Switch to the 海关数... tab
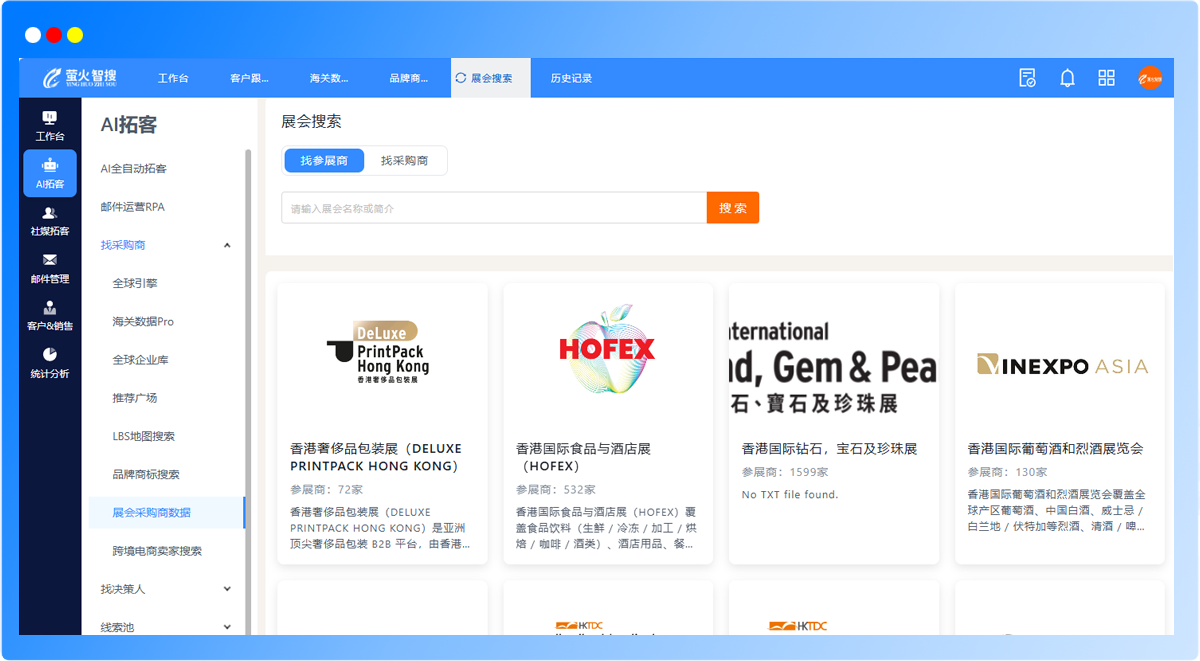 (x=329, y=78)
